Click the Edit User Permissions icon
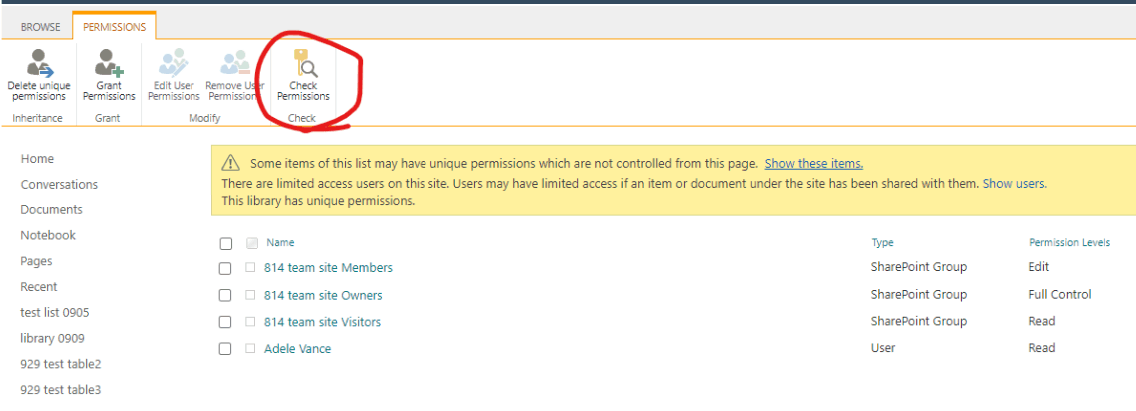This screenshot has width=1136, height=411. [x=172, y=64]
